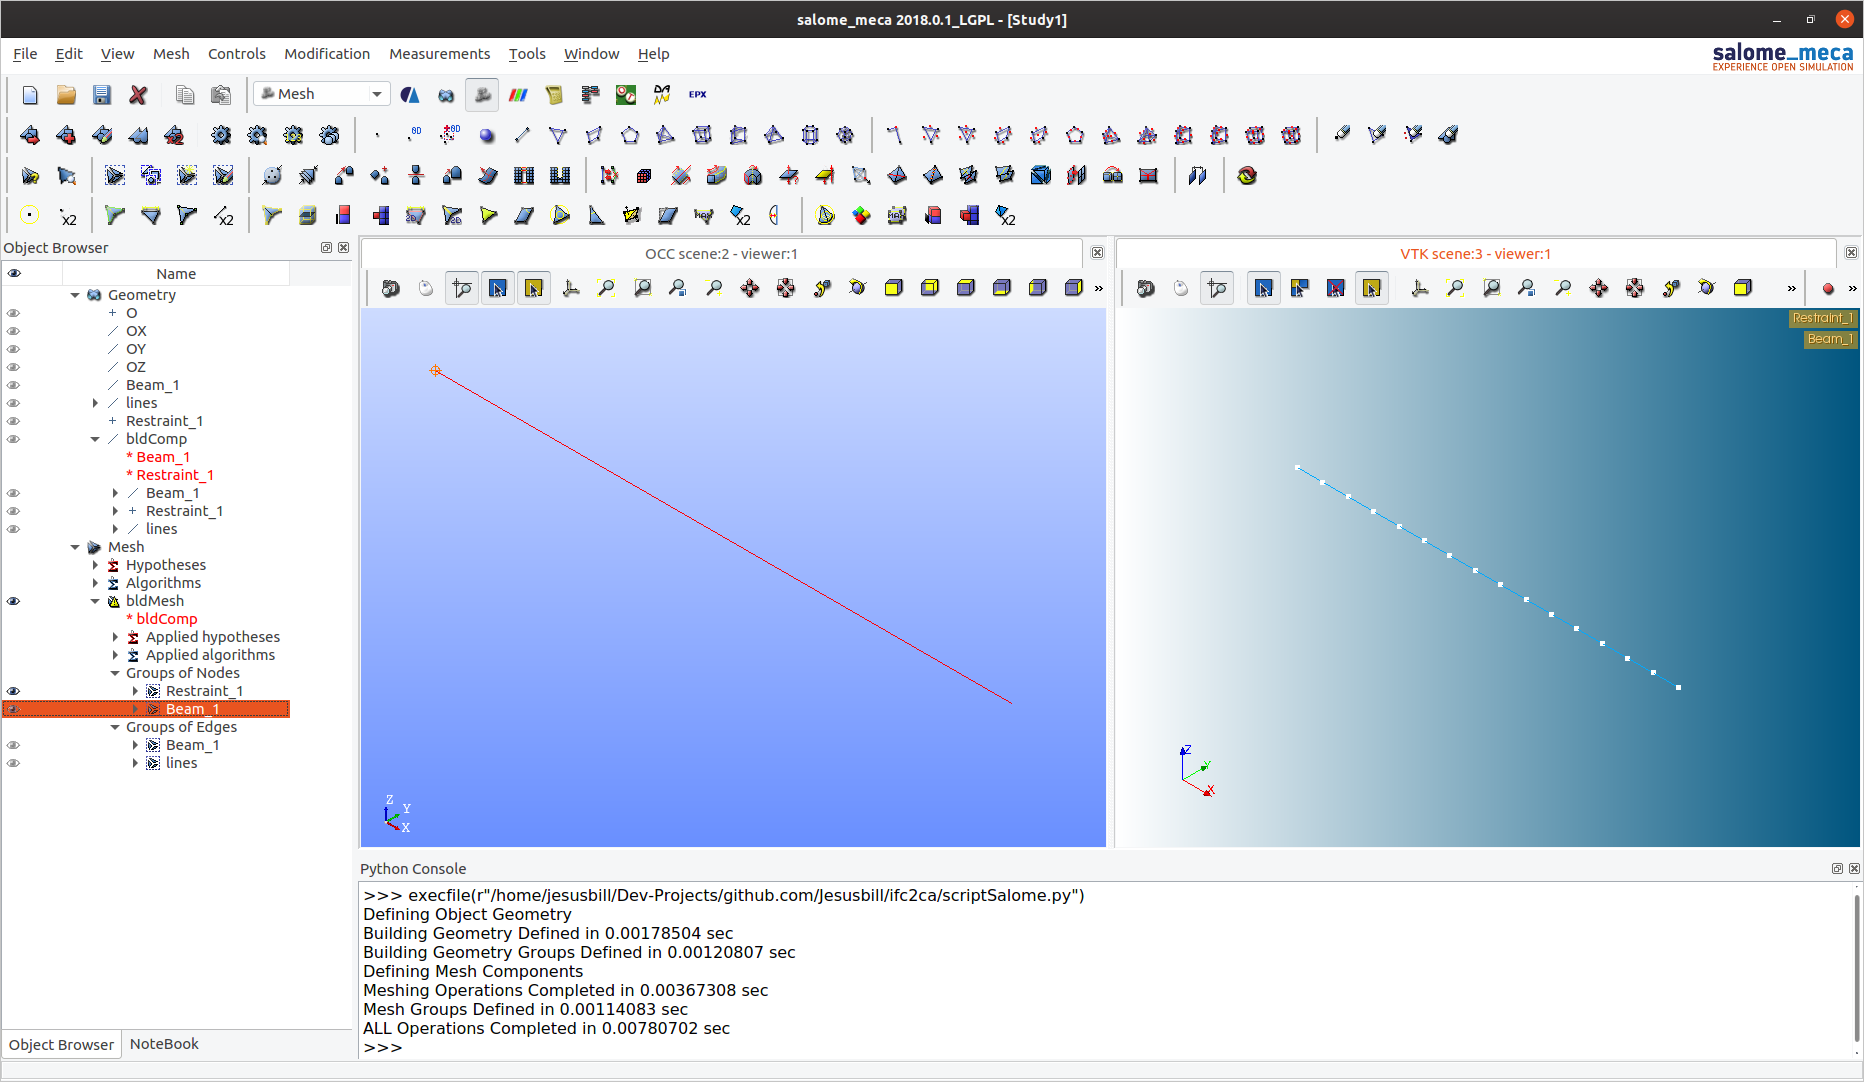Activate the Panning tool in VTK viewer
Image resolution: width=1864 pixels, height=1082 pixels.
coord(1598,288)
